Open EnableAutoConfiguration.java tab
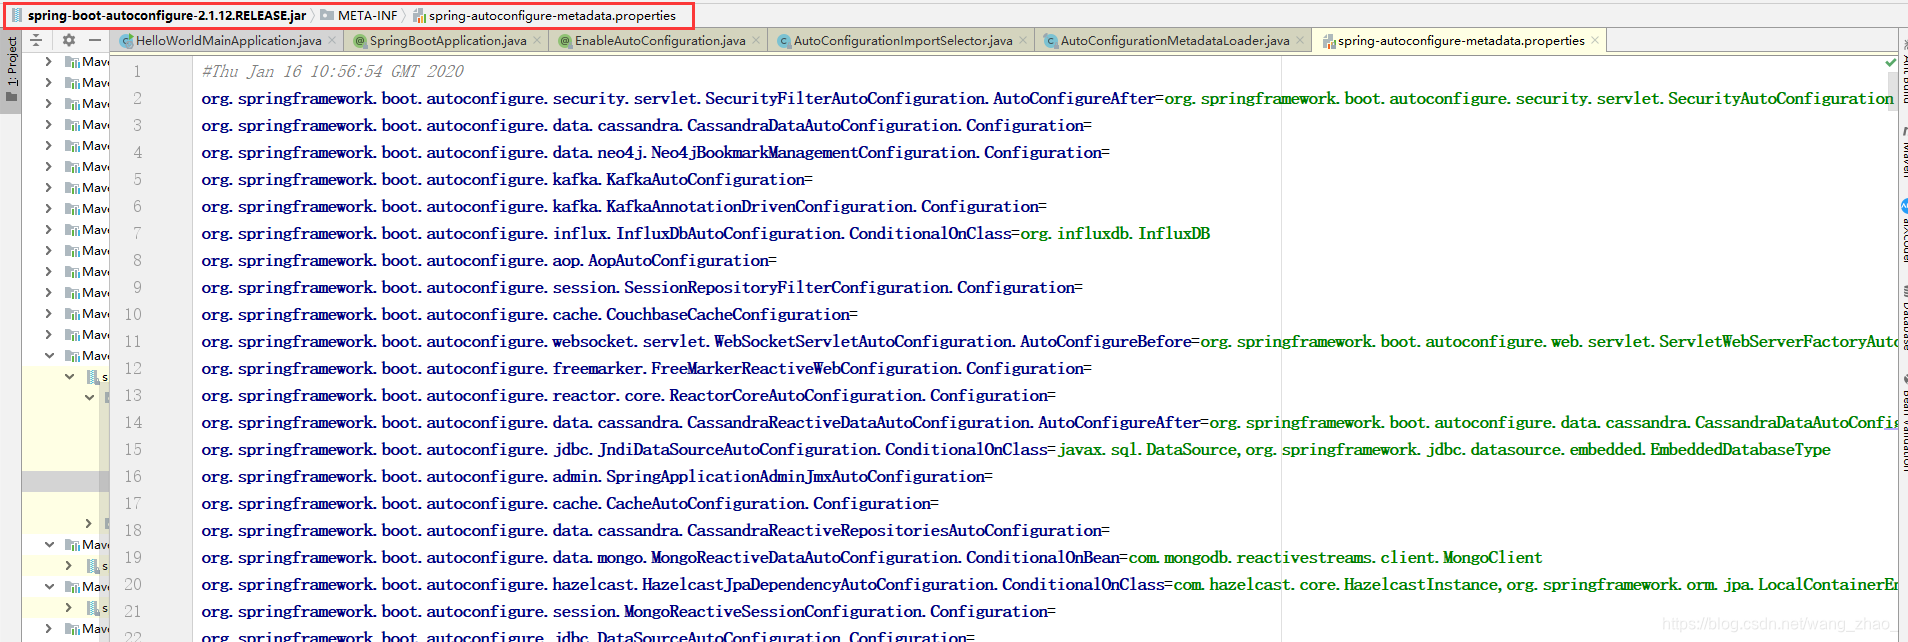 [x=659, y=41]
